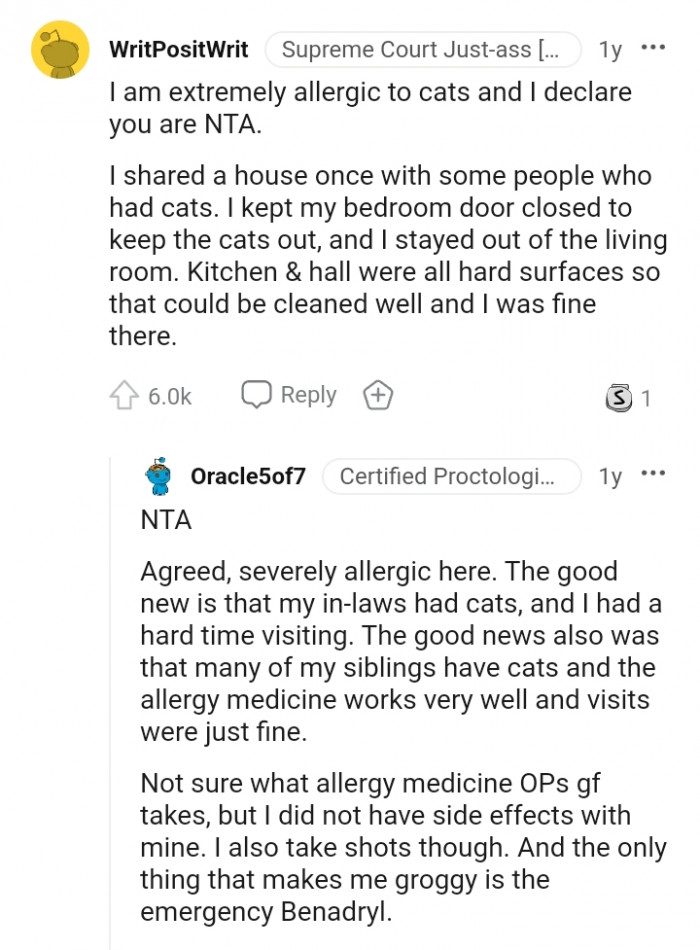700x950 pixels.
Task: Tap the Supreme Court Just-ass flair badge
Action: pos(422,48)
